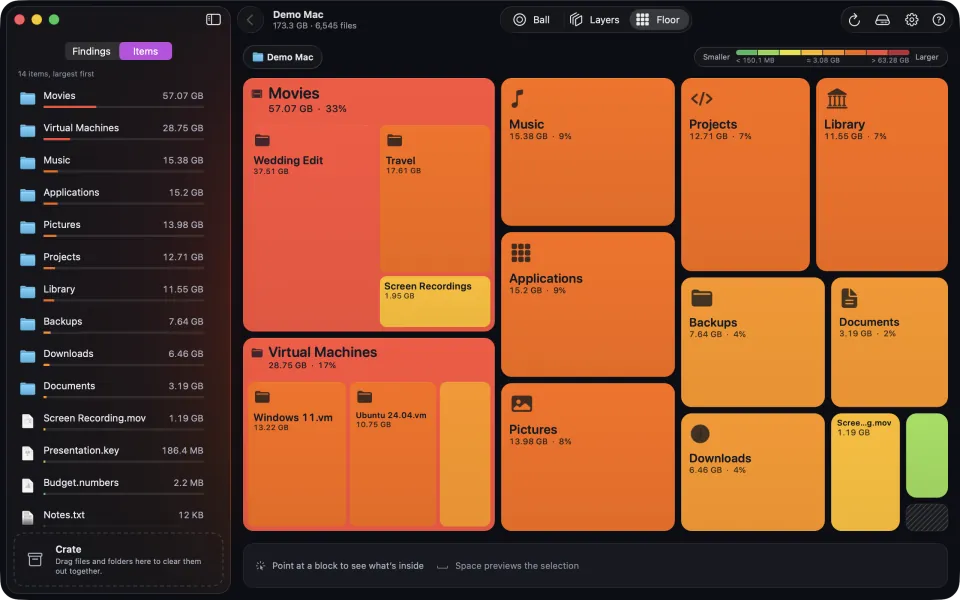This screenshot has width=960, height=600.
Task: Select Pictures row in sidebar list
Action: tap(111, 227)
